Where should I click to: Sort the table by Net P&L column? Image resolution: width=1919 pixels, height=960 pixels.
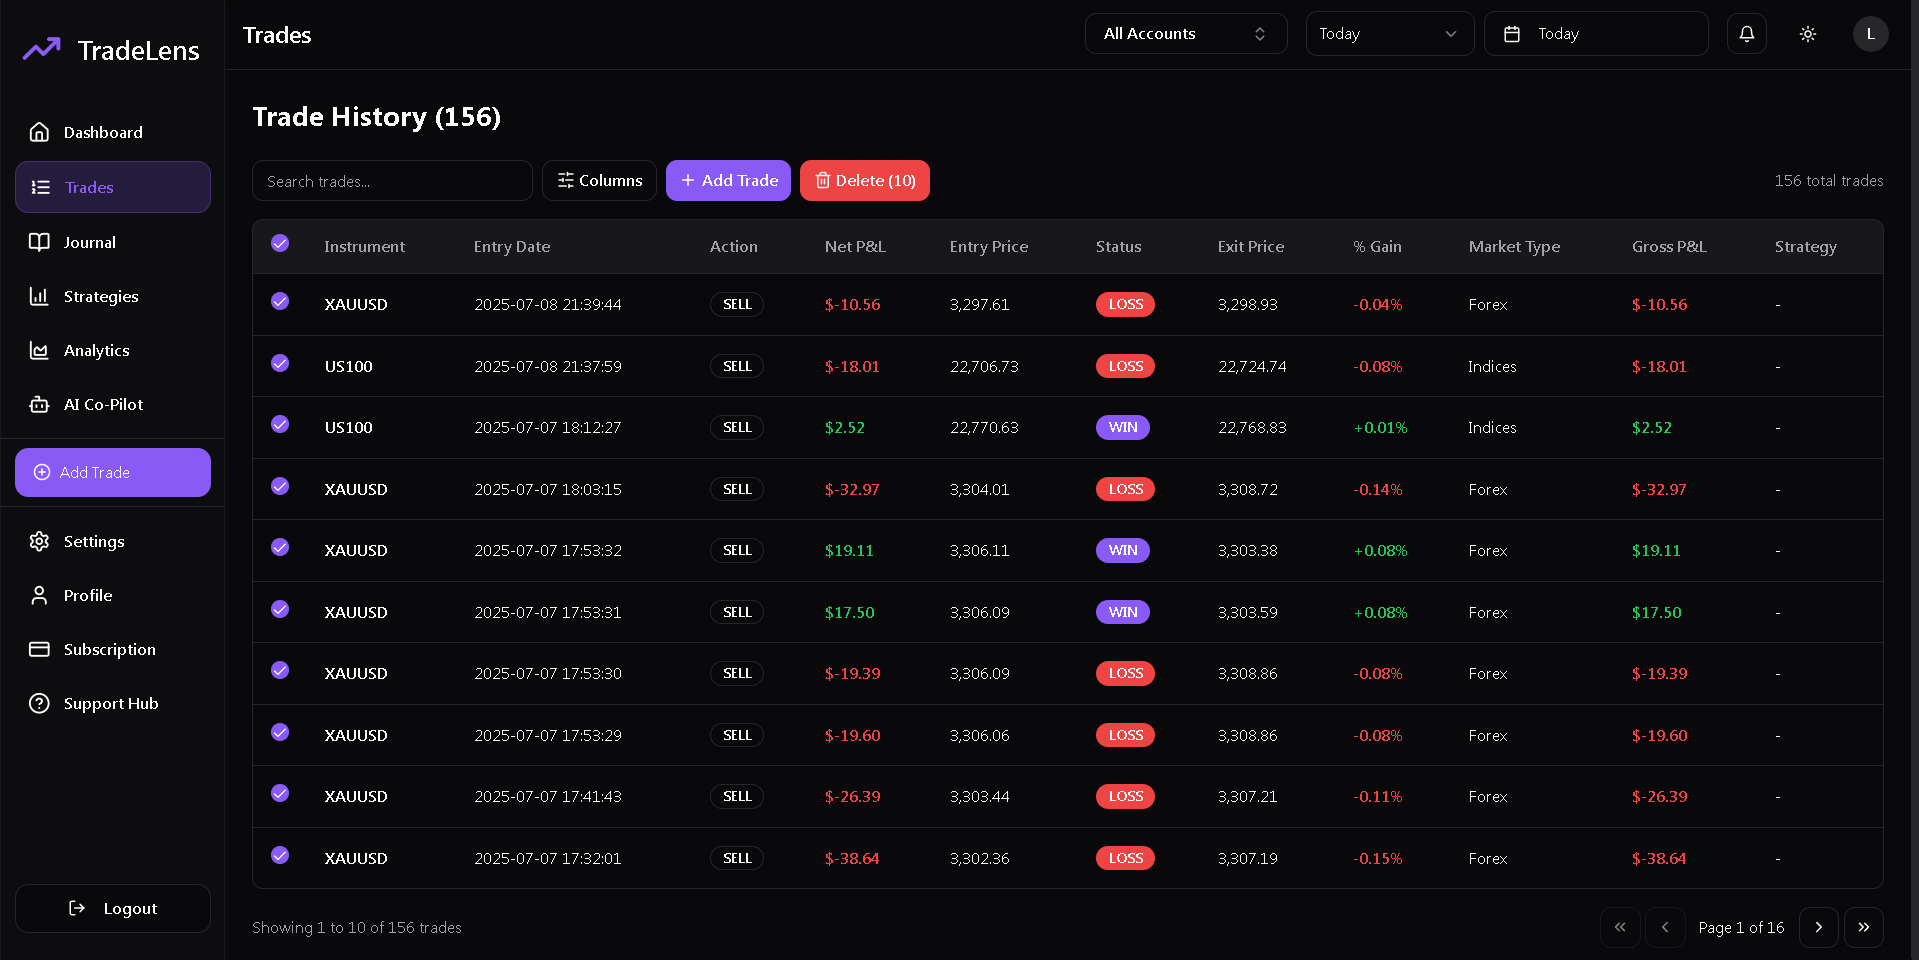[x=855, y=247]
